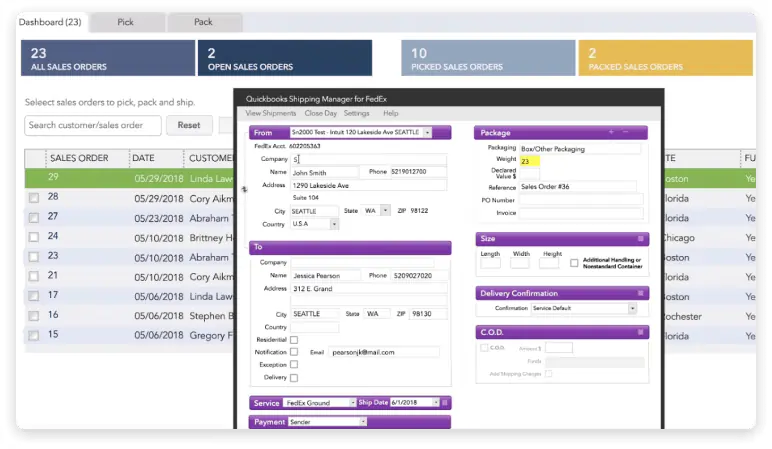Collapse the Size section square icon
Screen dimensions: 772x449
[x=641, y=239]
